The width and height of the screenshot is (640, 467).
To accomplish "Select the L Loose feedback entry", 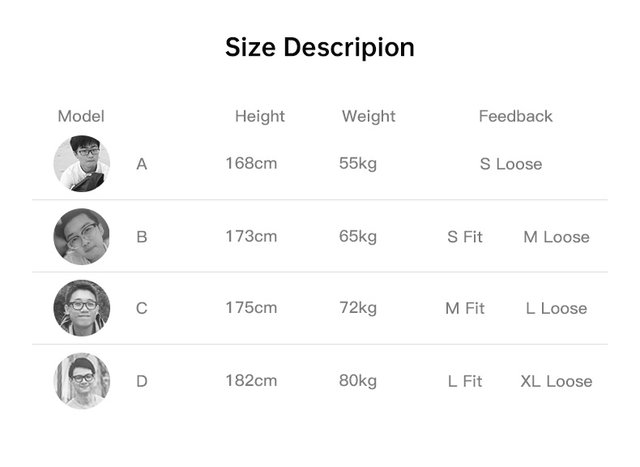I will (556, 308).
